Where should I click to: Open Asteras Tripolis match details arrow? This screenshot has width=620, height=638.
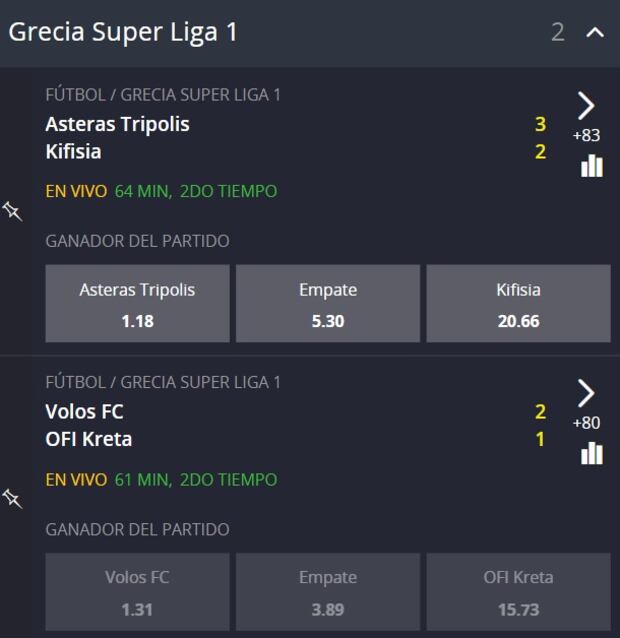(x=587, y=105)
